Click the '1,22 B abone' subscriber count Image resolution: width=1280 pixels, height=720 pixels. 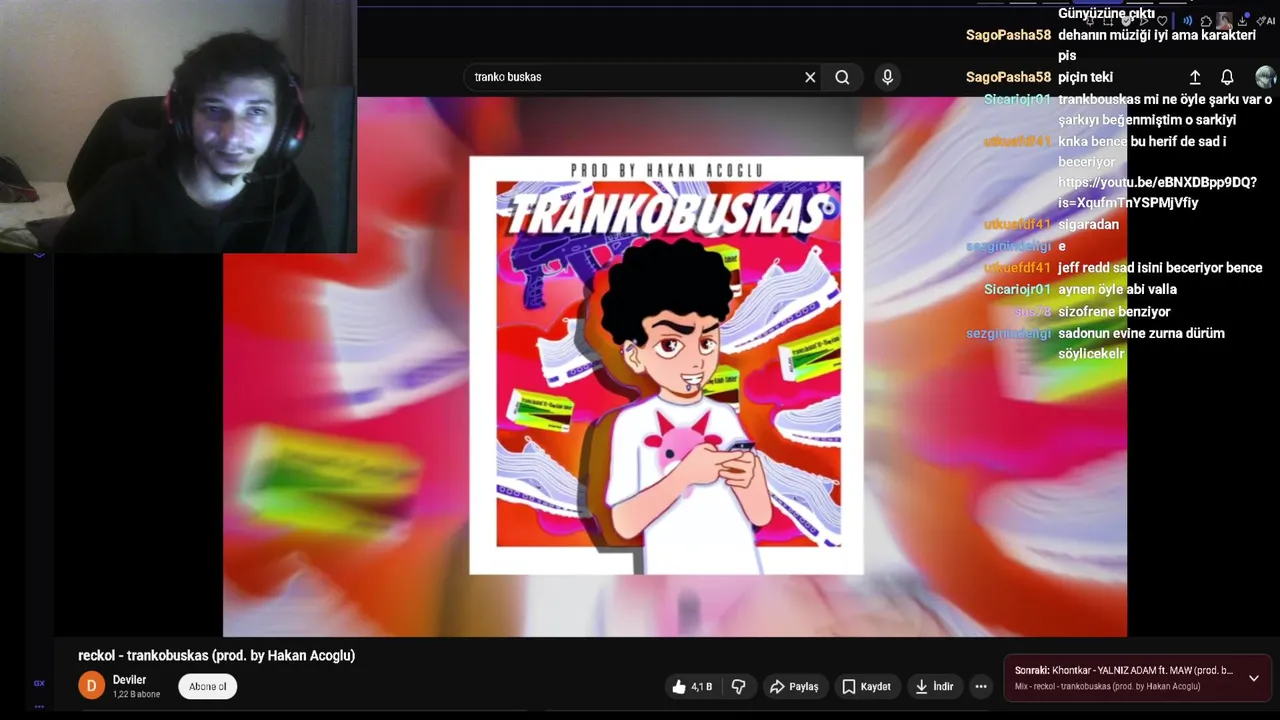point(136,694)
